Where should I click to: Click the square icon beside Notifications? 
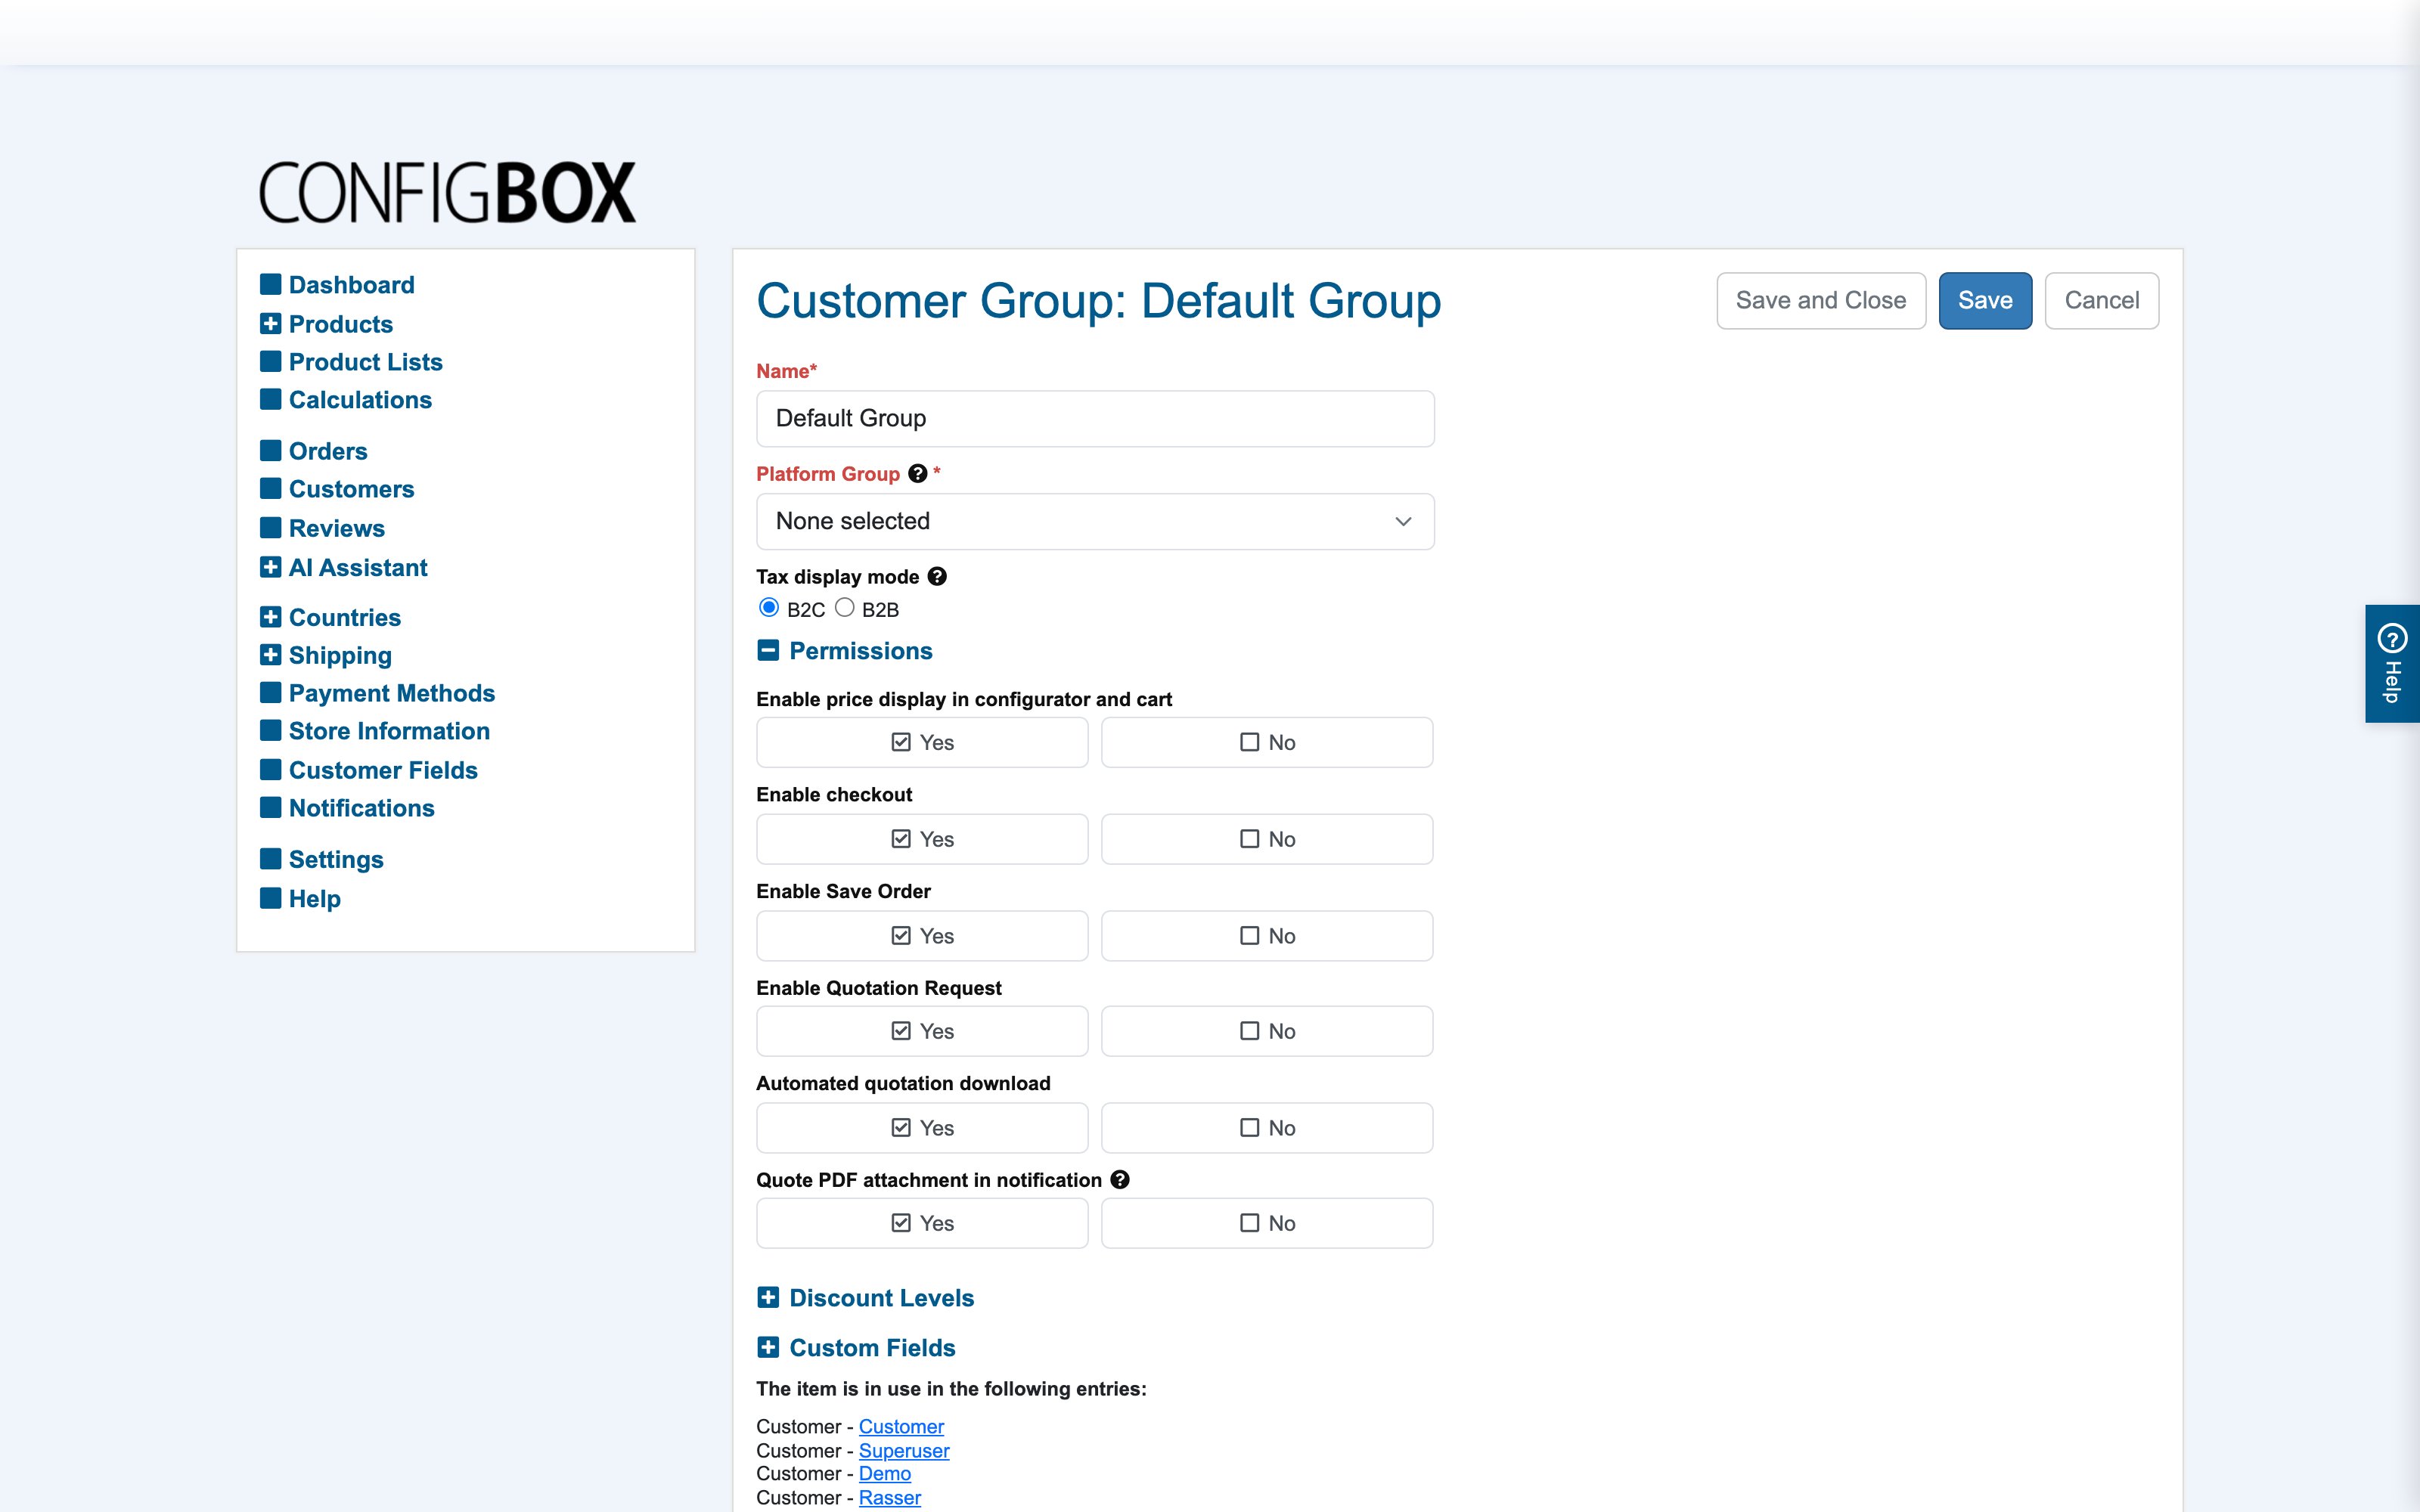[270, 808]
